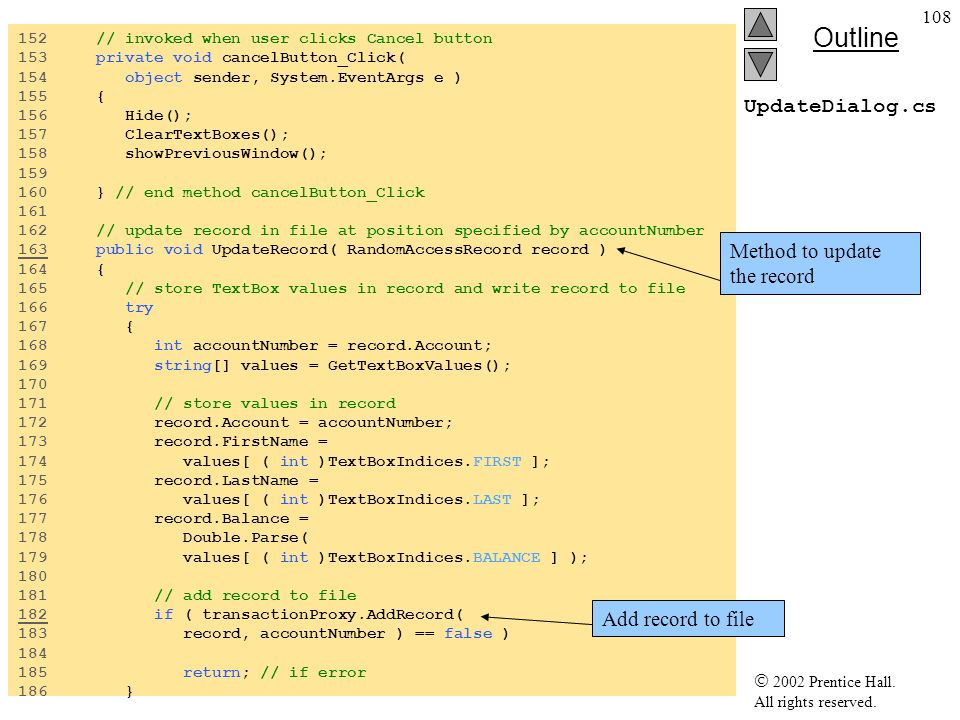The height and width of the screenshot is (720, 960).
Task: Click 'transactionProxy.AddRecord(' on line 182
Action: [x=332, y=615]
